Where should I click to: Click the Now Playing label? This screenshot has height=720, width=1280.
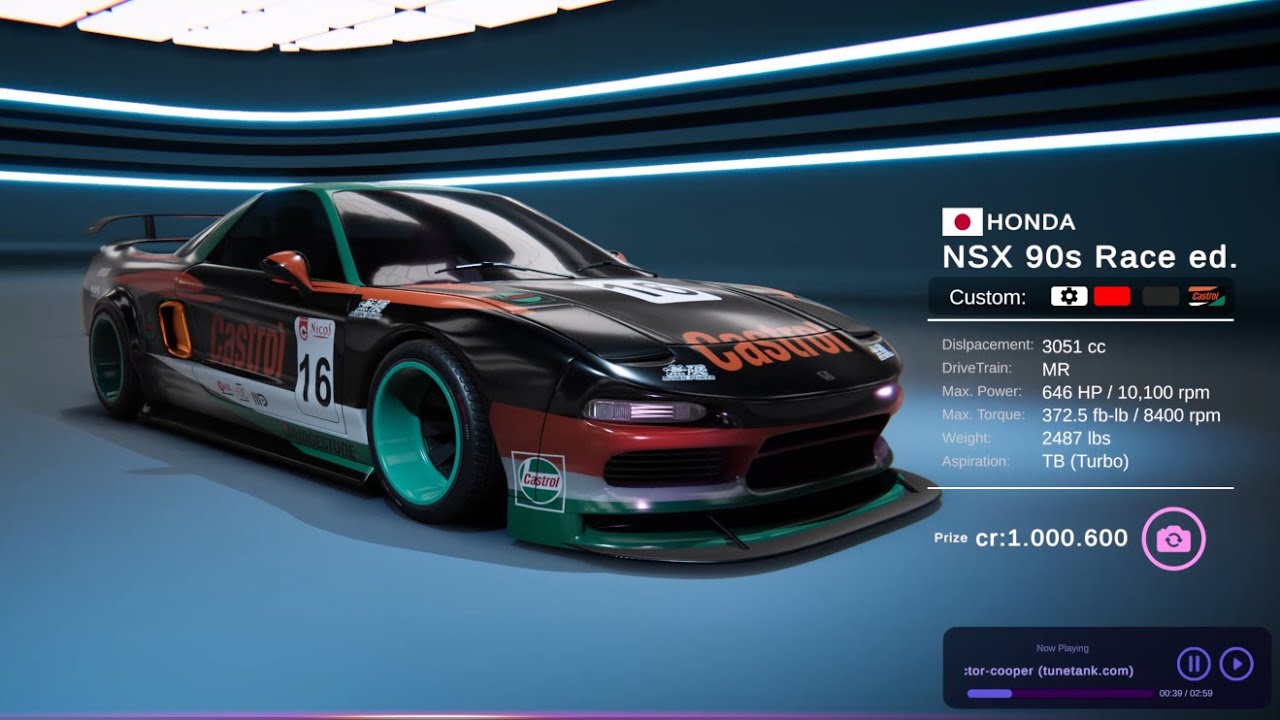coord(1063,649)
